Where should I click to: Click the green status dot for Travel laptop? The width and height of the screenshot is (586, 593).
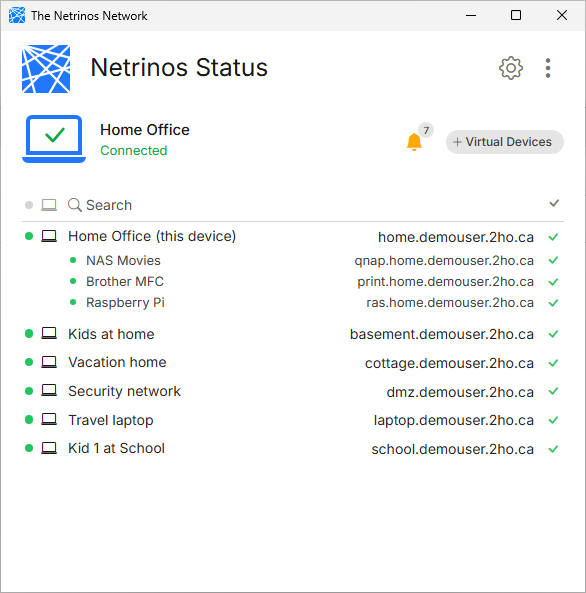coord(29,419)
